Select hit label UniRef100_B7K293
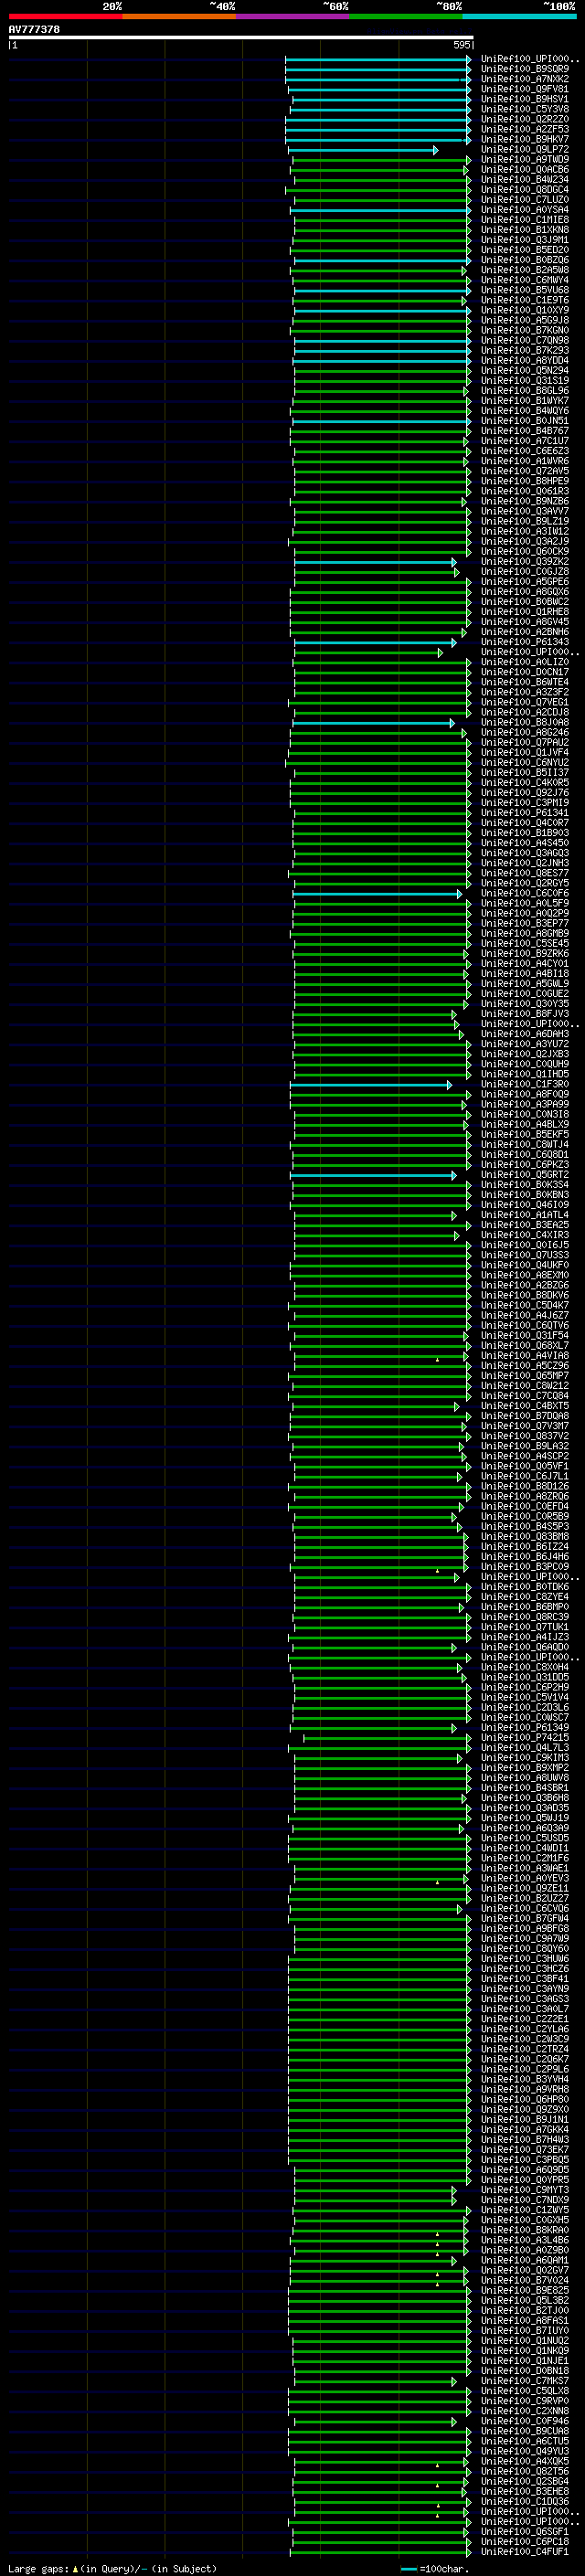The image size is (585, 2576). 525,350
